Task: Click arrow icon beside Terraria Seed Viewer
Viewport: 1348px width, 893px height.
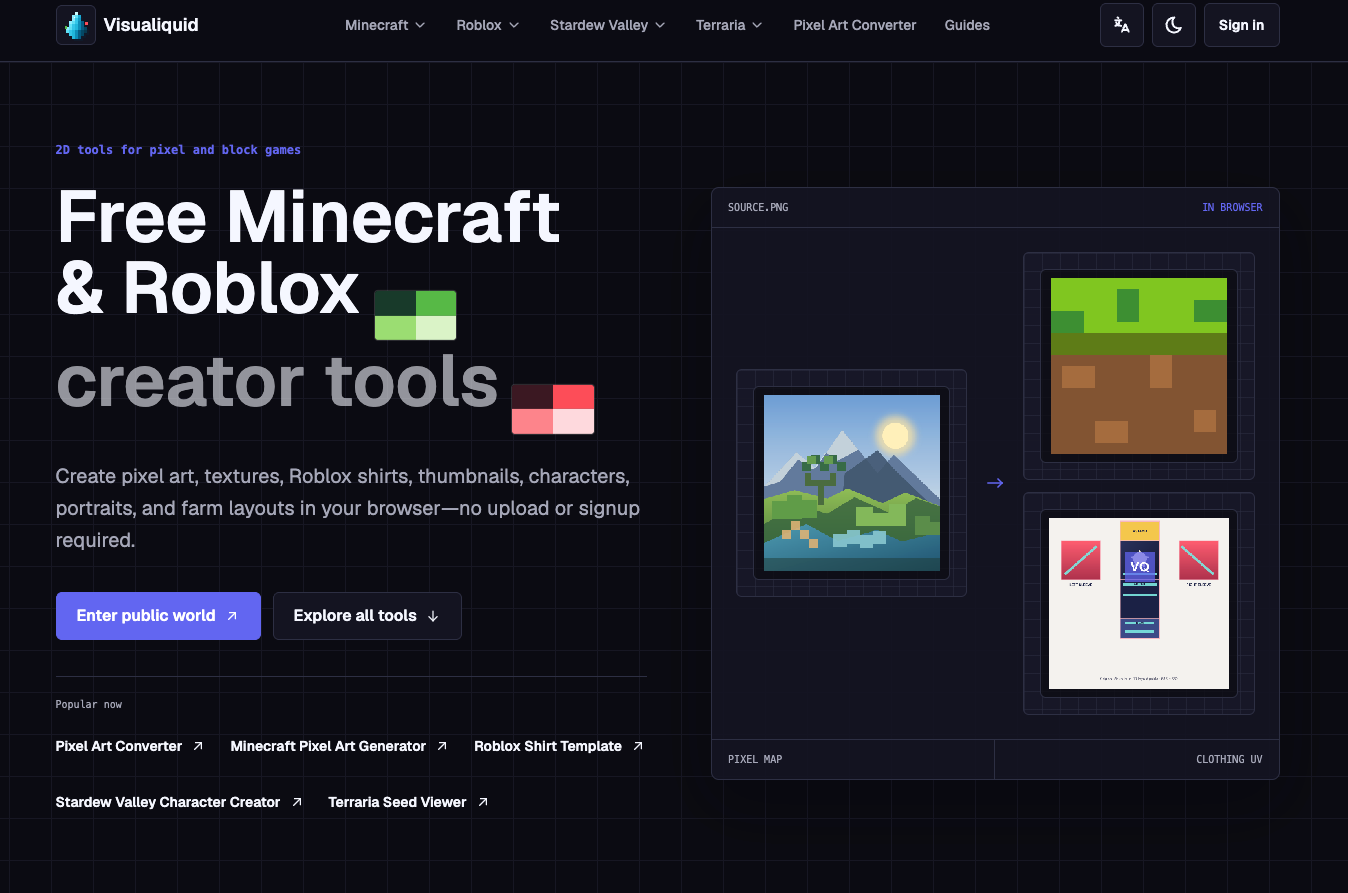Action: pos(483,802)
